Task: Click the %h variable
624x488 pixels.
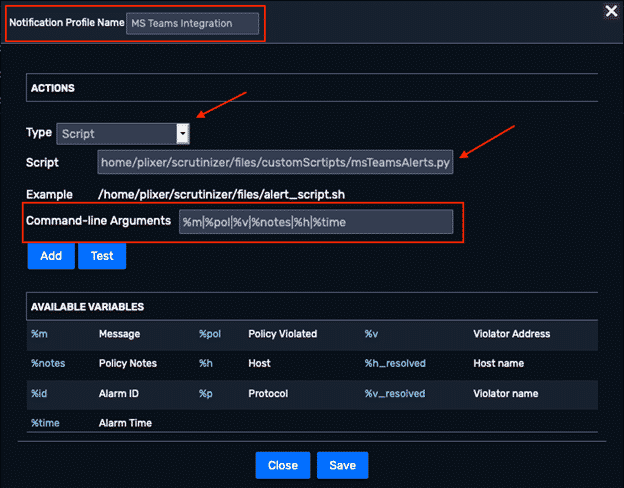Action: click(205, 363)
